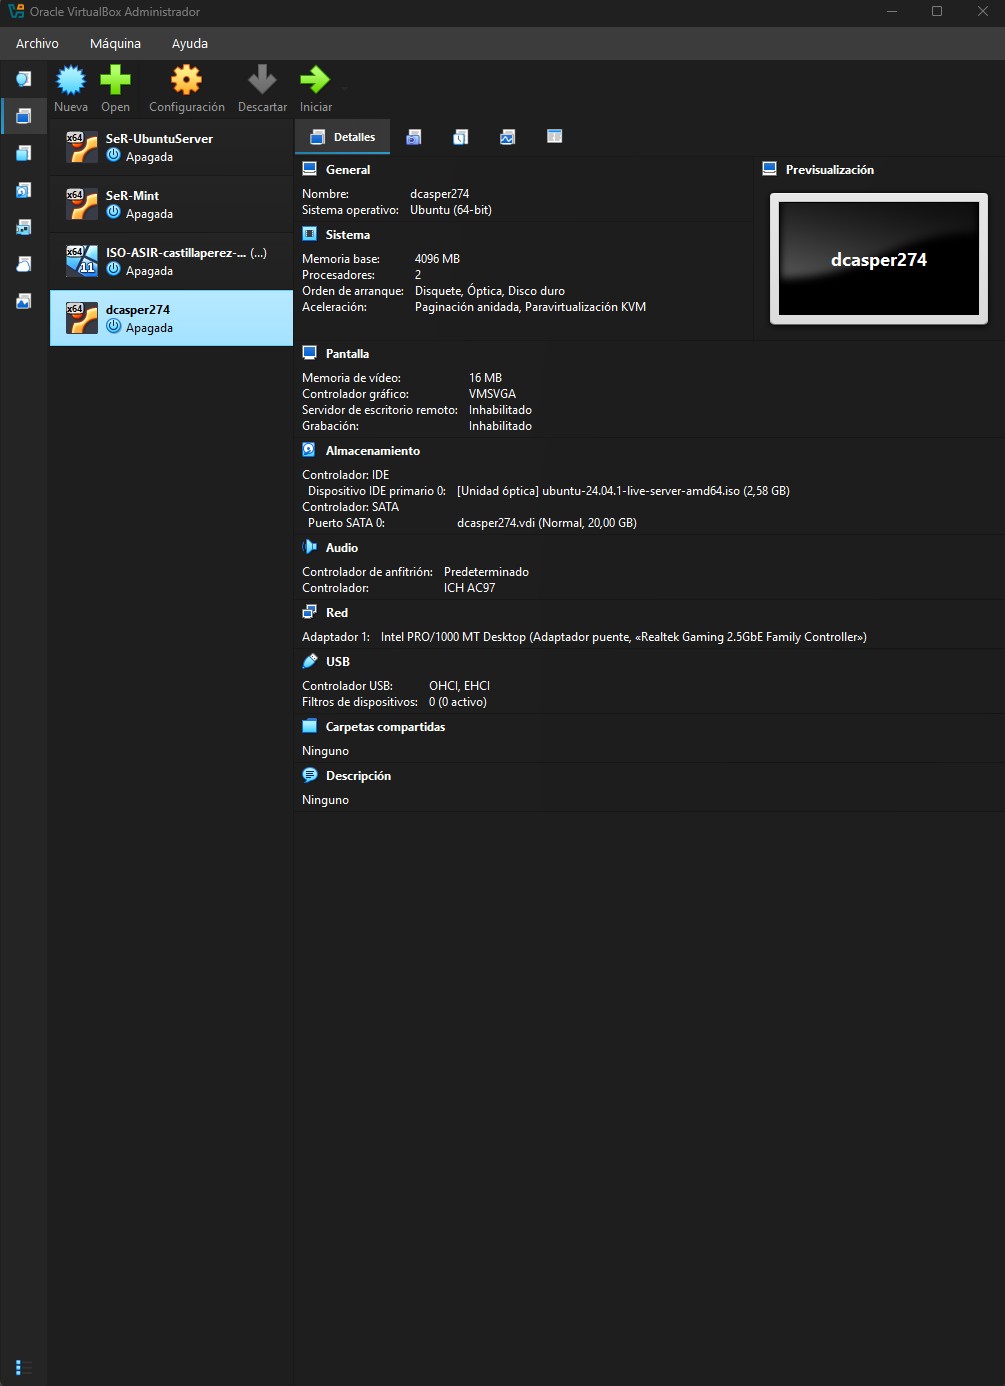Click the Red section header
The image size is (1005, 1386).
click(336, 613)
